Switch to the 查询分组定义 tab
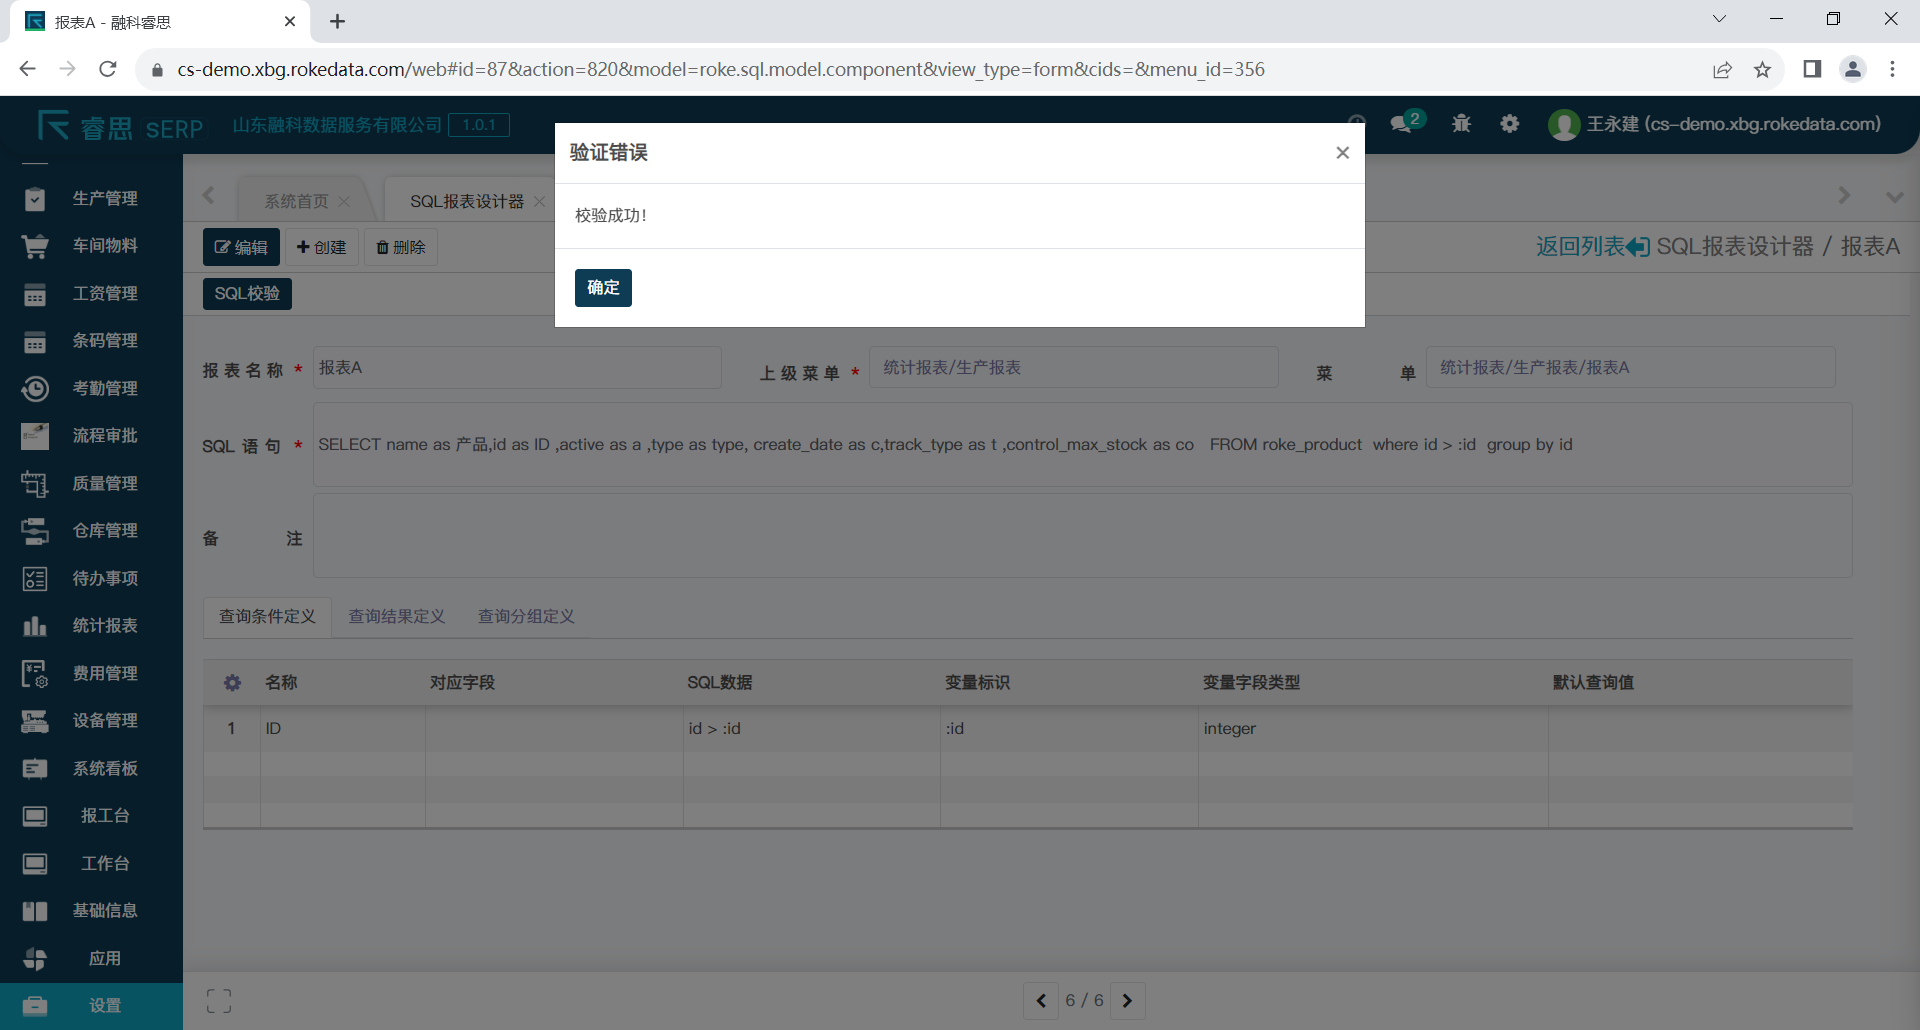 click(526, 617)
